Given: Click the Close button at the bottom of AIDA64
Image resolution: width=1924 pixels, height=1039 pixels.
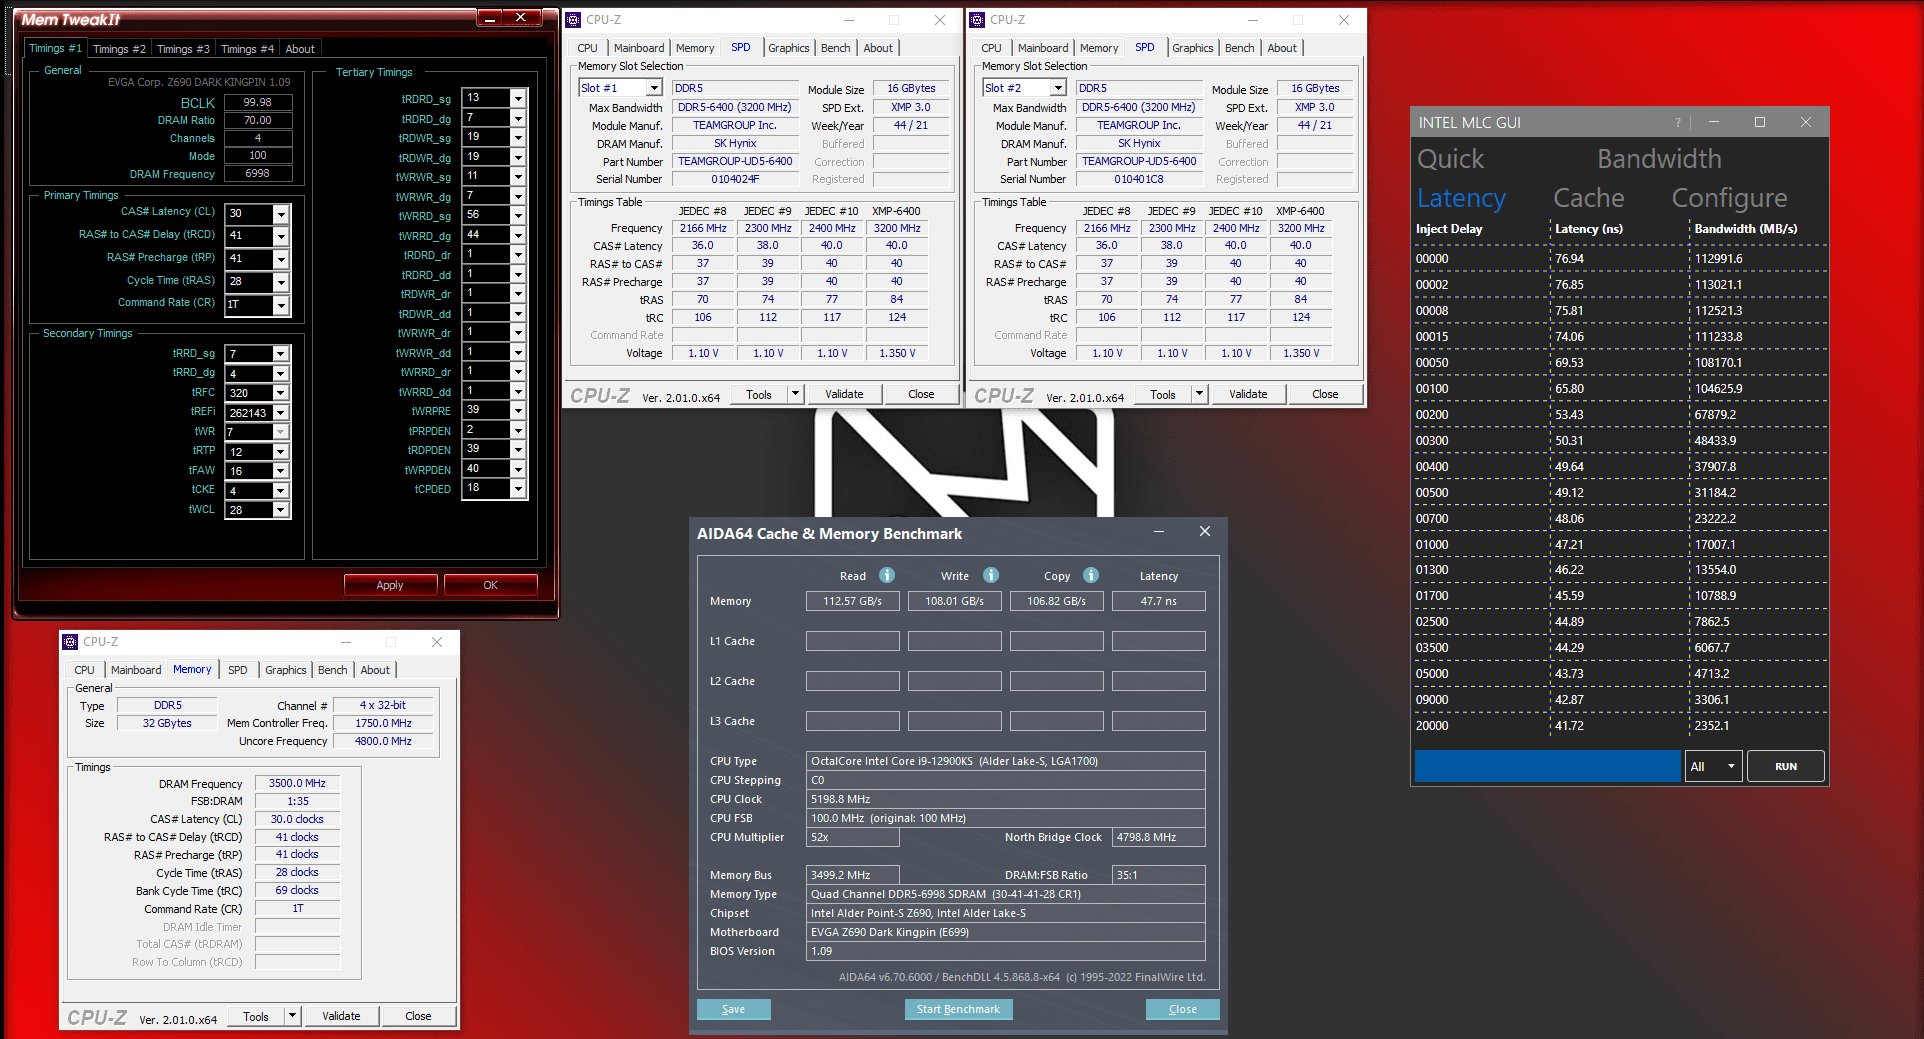Looking at the screenshot, I should tap(1182, 1009).
